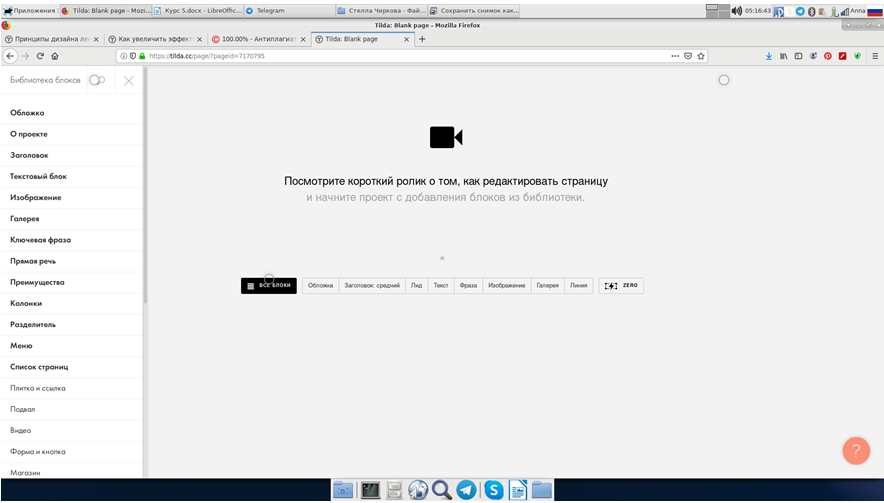Screen dimensions: 884x503
Task: Open the terminal in the dock
Action: [x=370, y=490]
